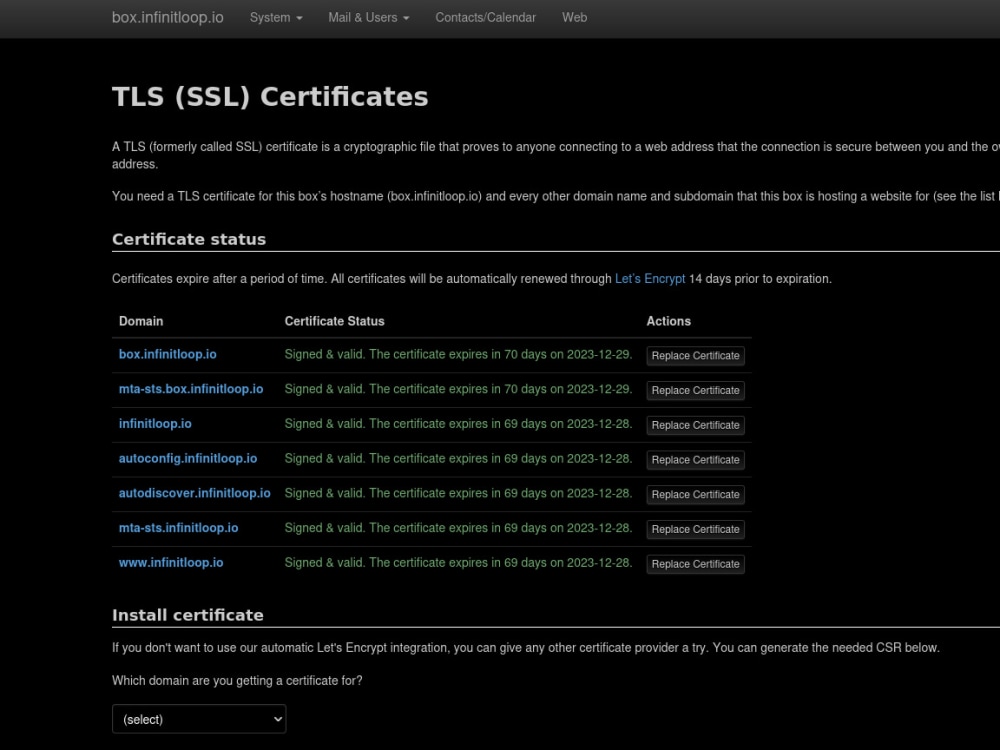
Task: Replace certificate for mta-sts.infinitloop.io
Action: pyautogui.click(x=695, y=529)
